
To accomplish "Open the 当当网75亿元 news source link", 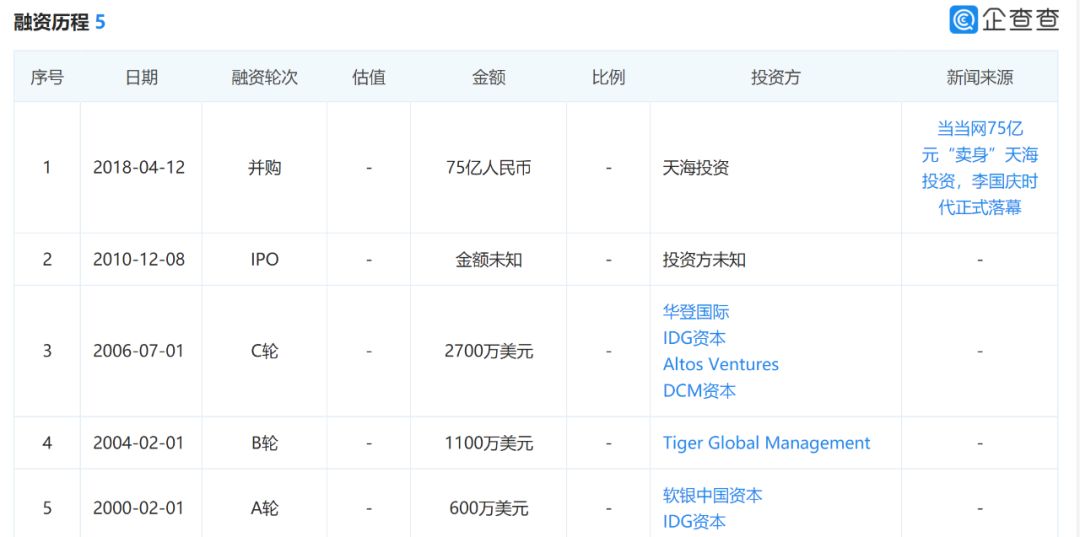I will (979, 168).
